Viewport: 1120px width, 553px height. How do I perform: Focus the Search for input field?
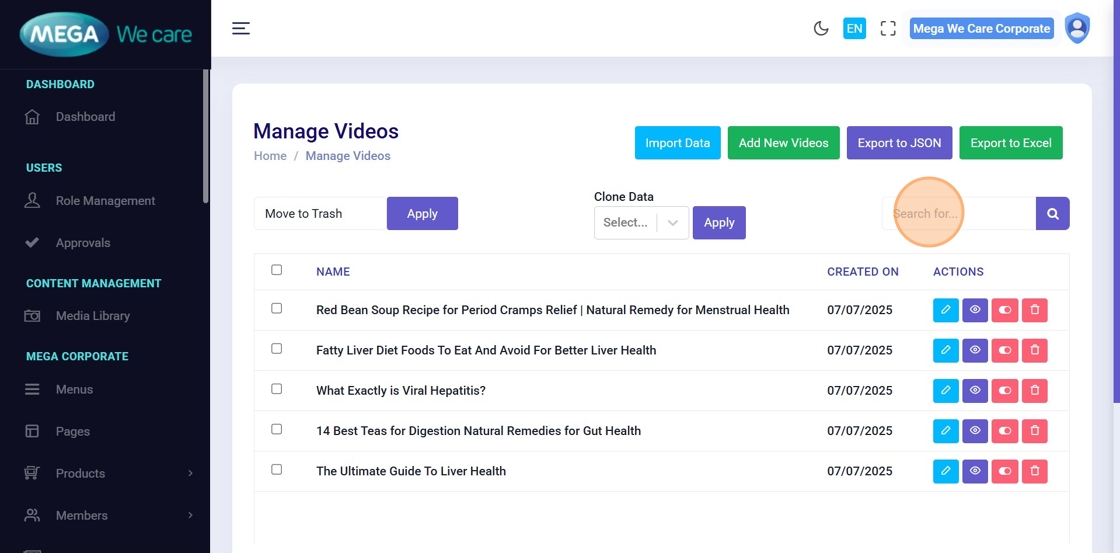(x=958, y=213)
